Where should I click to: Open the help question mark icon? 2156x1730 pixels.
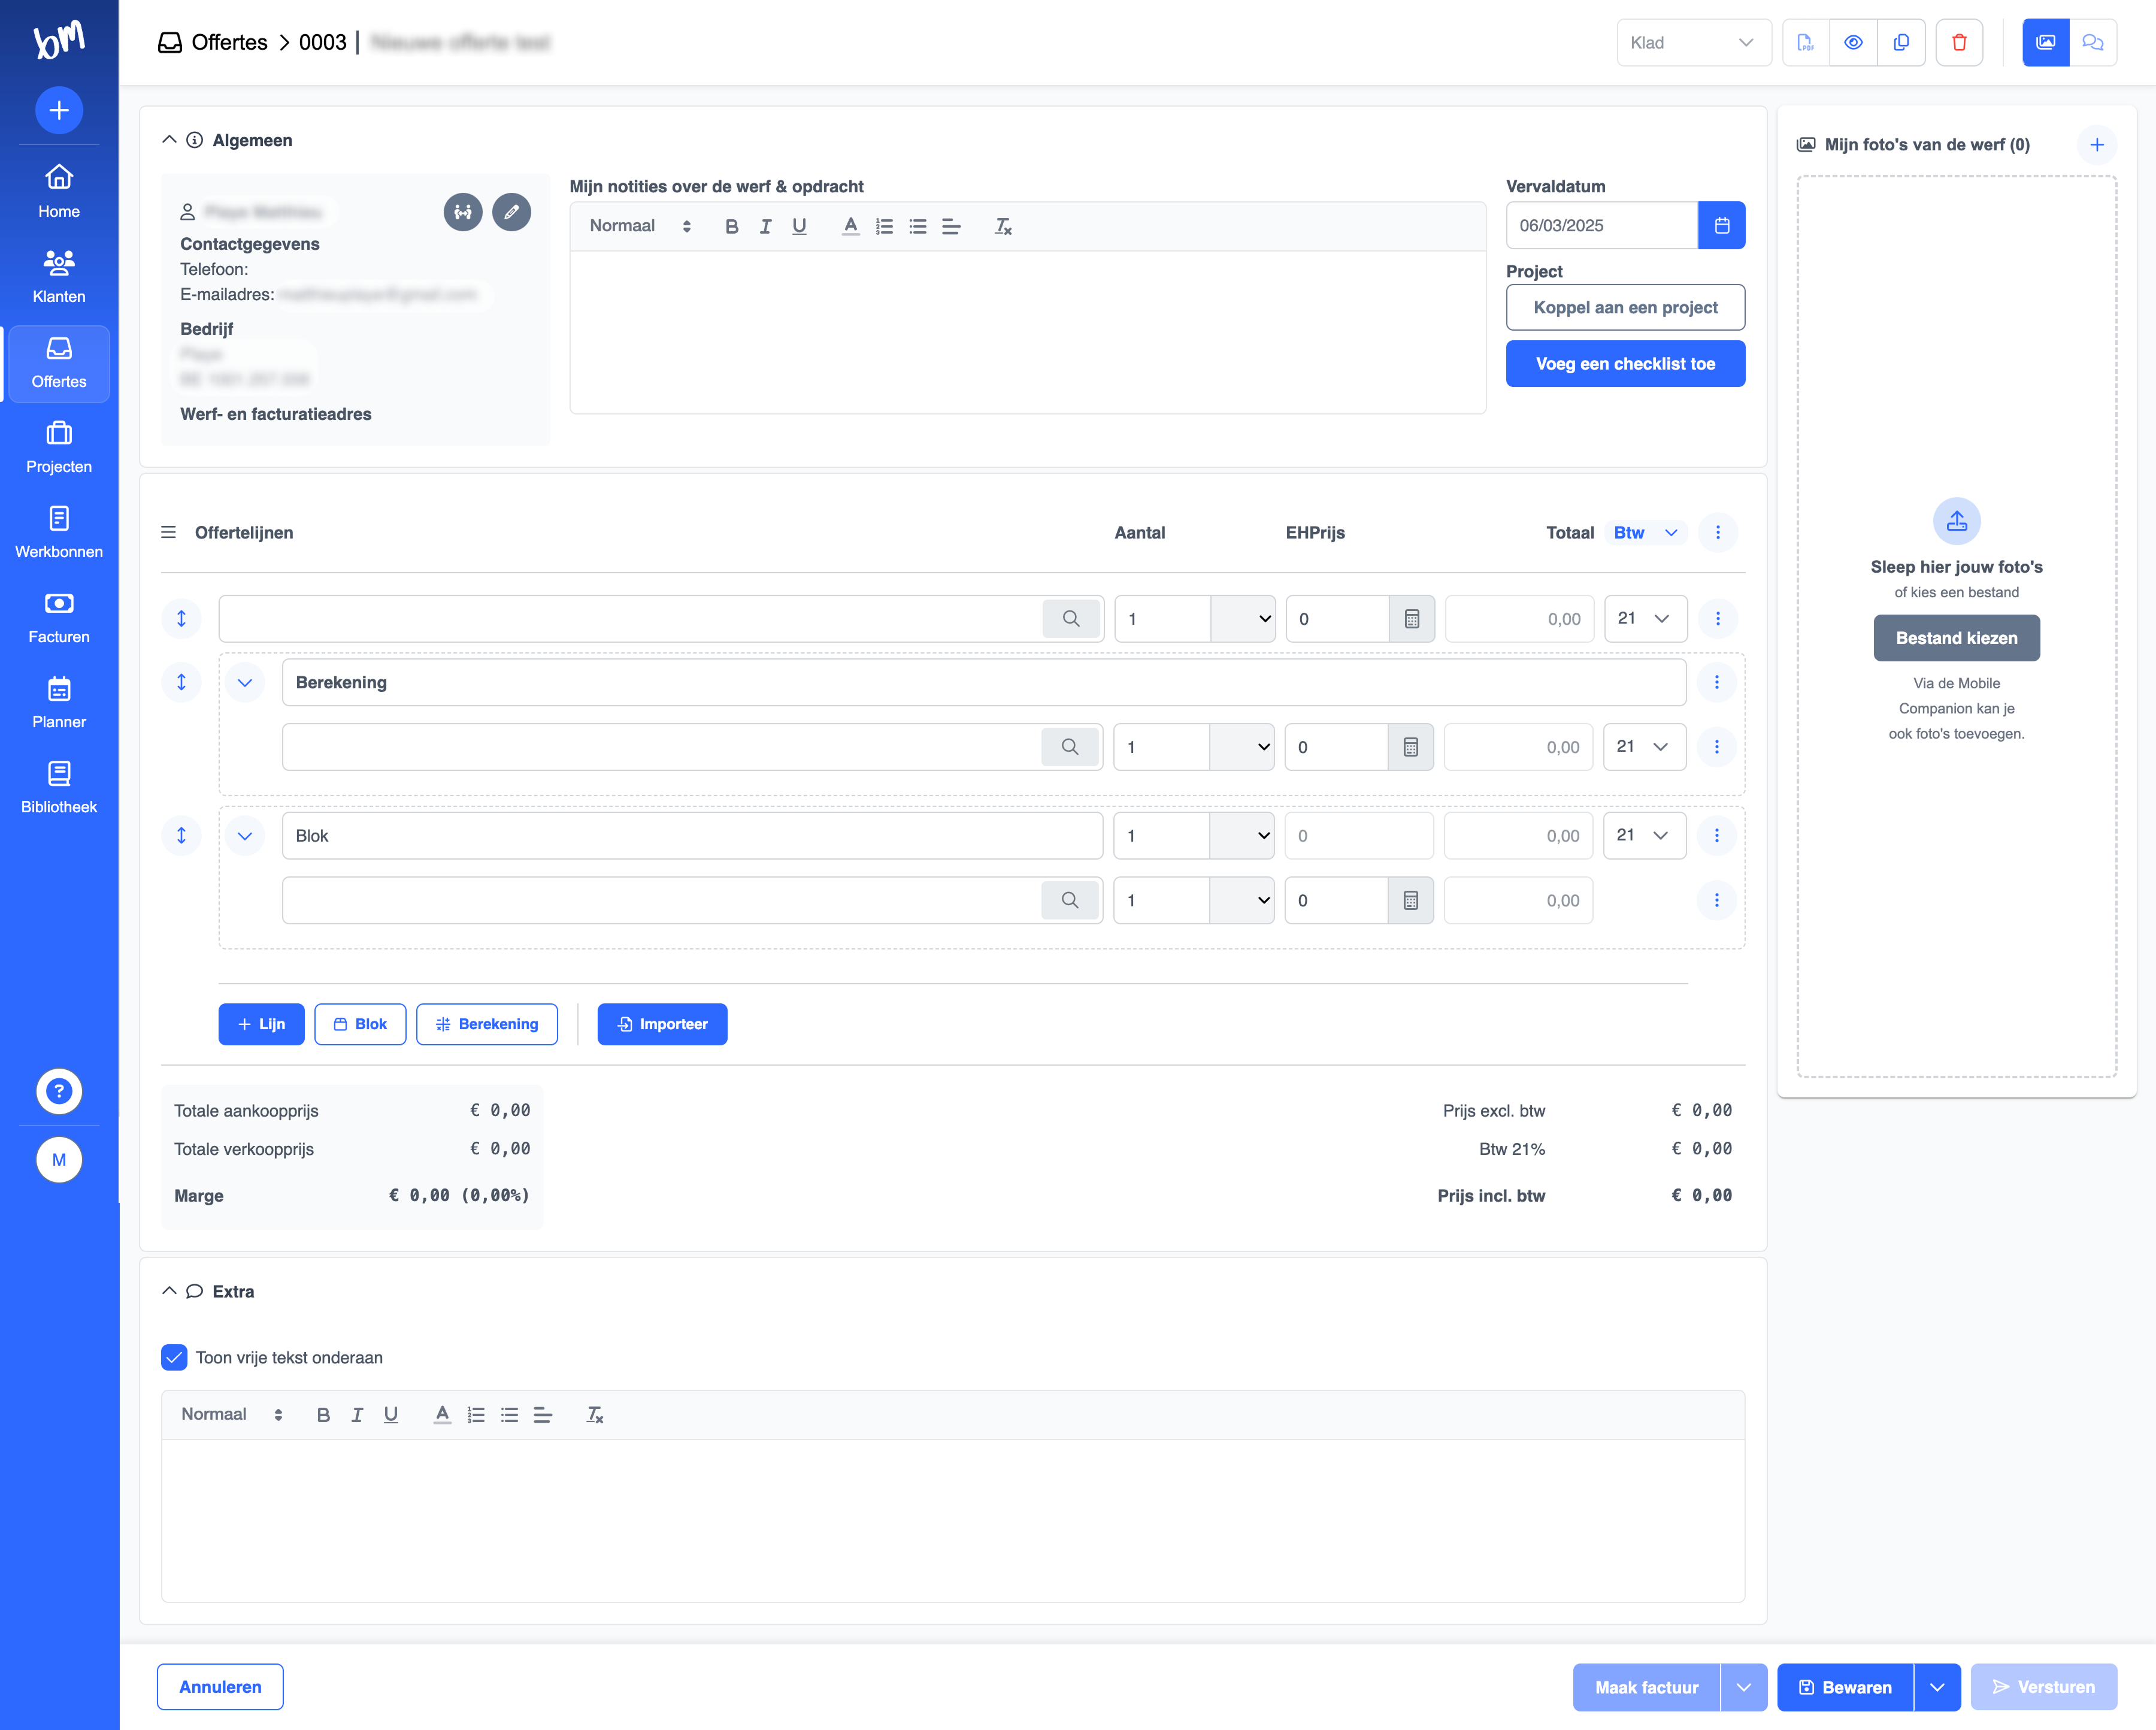(x=59, y=1091)
